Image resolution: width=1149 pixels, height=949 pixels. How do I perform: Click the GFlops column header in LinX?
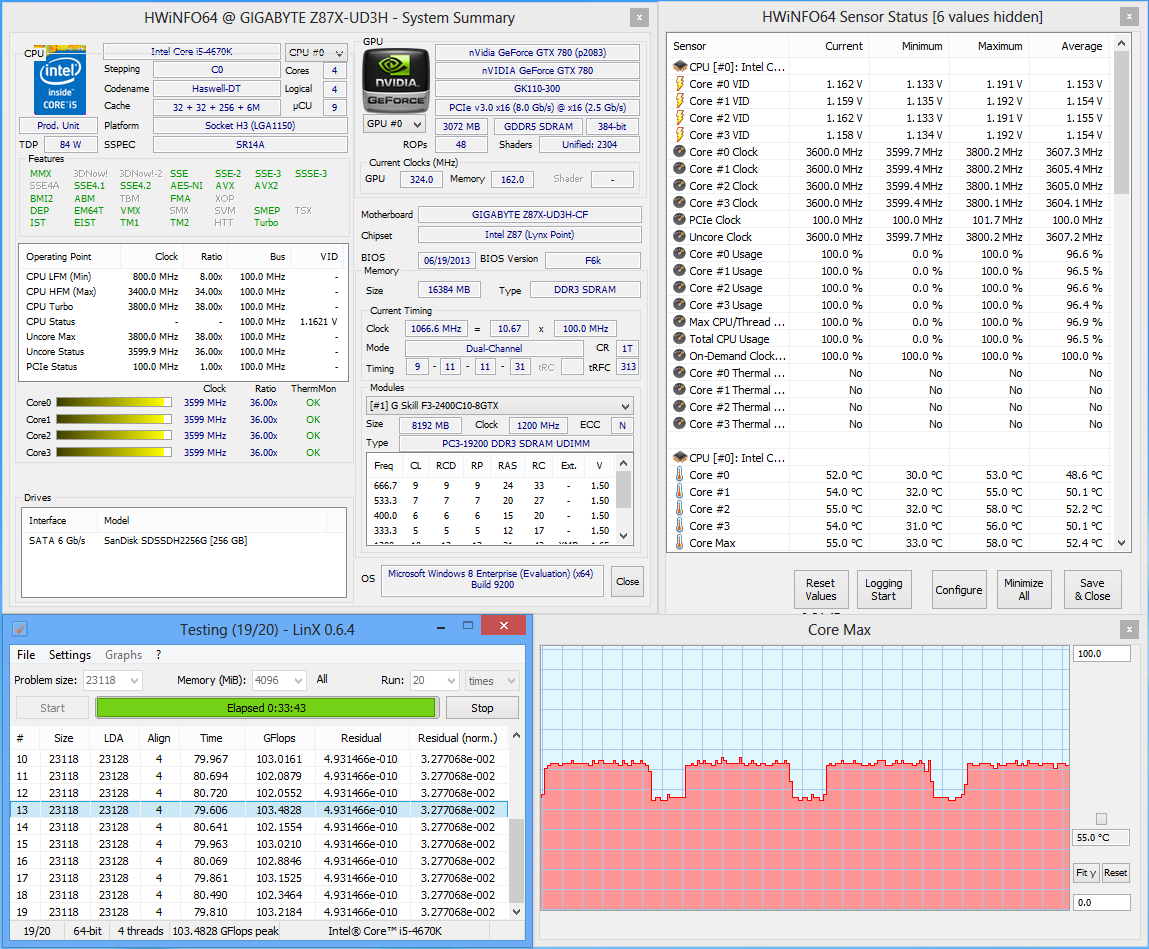pyautogui.click(x=279, y=738)
